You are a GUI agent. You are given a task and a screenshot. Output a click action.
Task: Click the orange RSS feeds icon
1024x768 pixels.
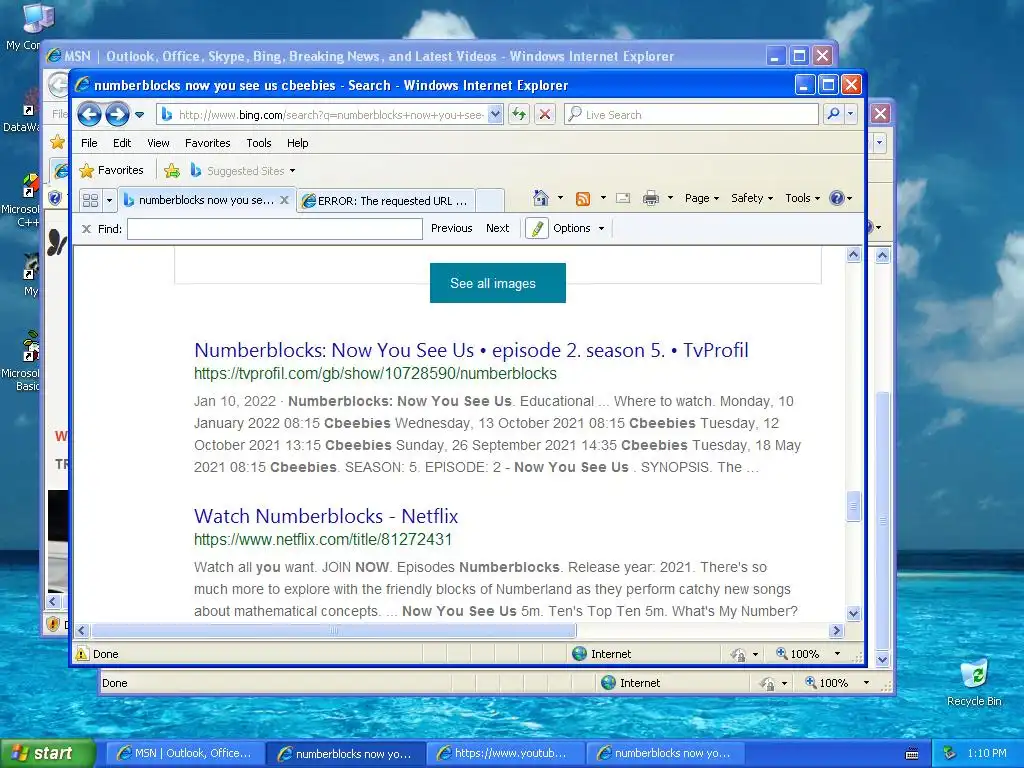pos(583,199)
